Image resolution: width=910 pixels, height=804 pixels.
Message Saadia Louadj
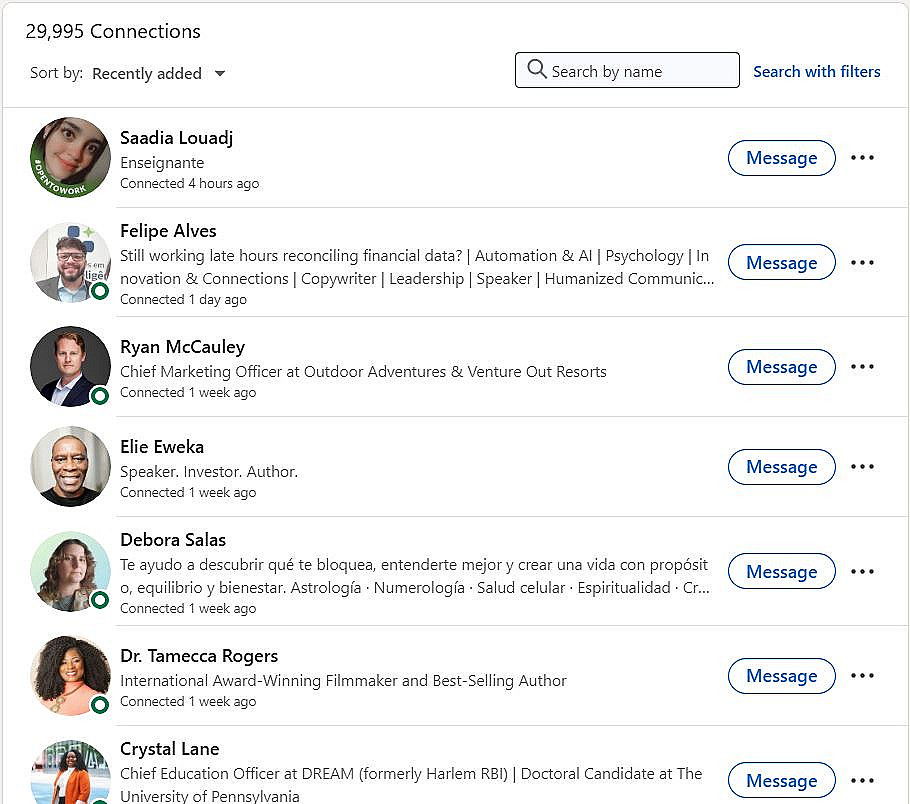click(x=781, y=158)
